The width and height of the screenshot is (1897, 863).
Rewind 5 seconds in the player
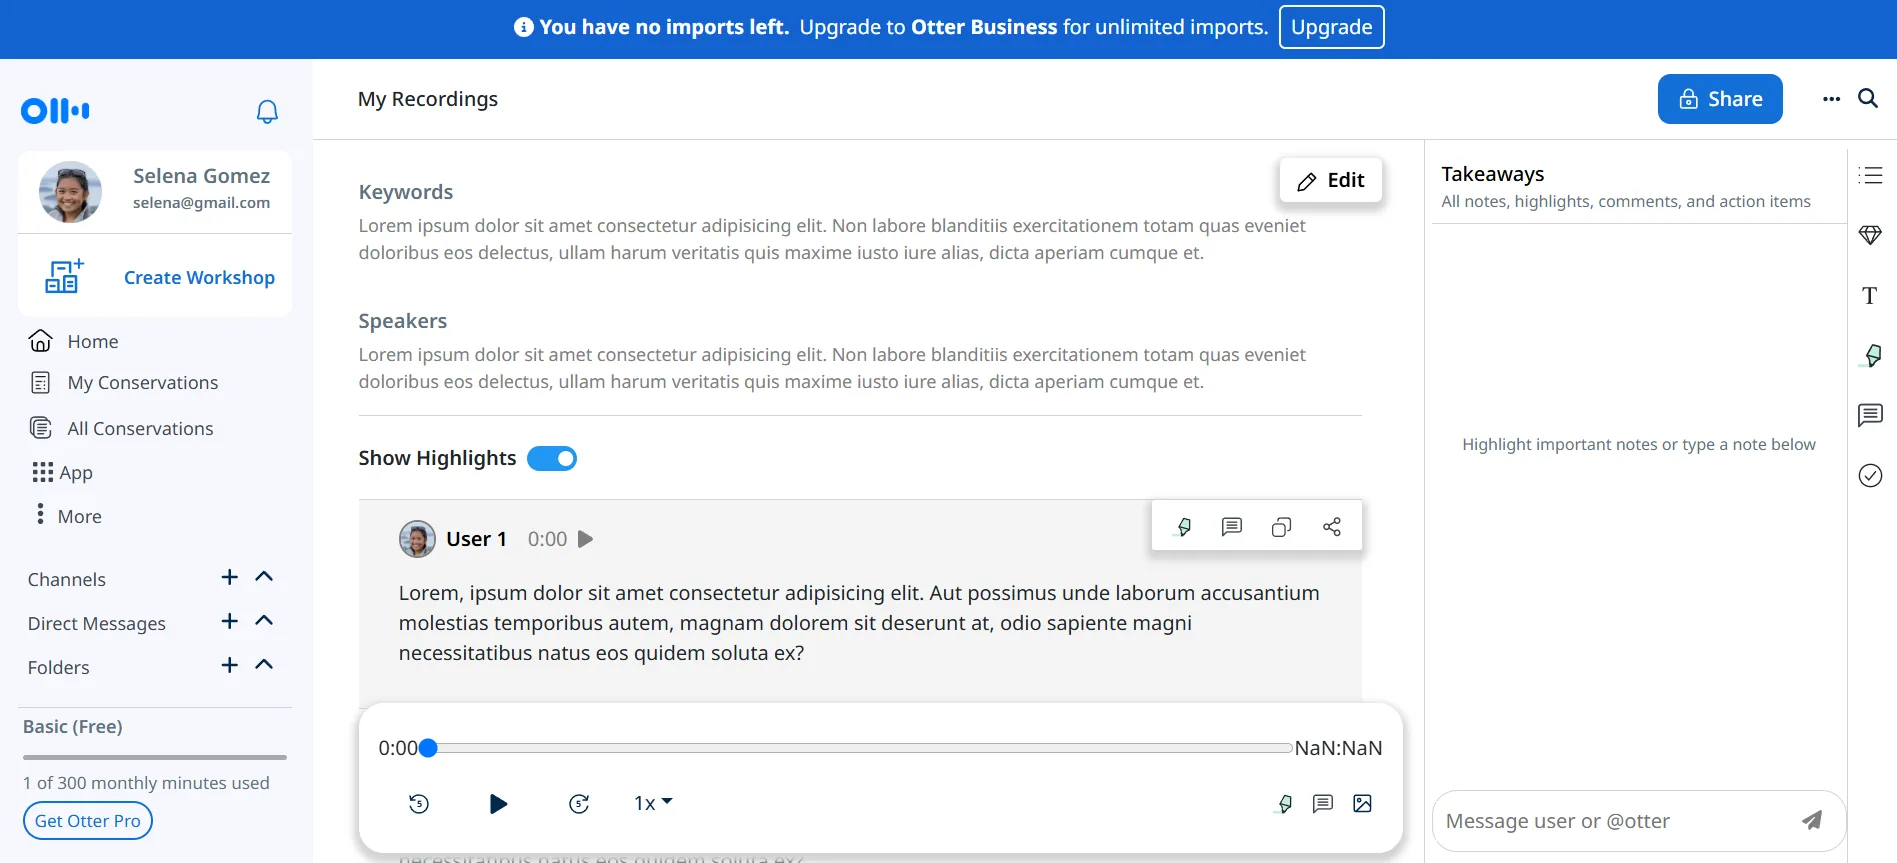[419, 803]
